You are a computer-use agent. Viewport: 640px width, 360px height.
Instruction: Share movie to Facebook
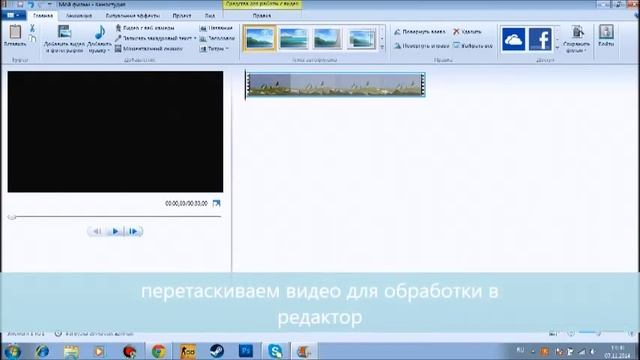pyautogui.click(x=540, y=39)
